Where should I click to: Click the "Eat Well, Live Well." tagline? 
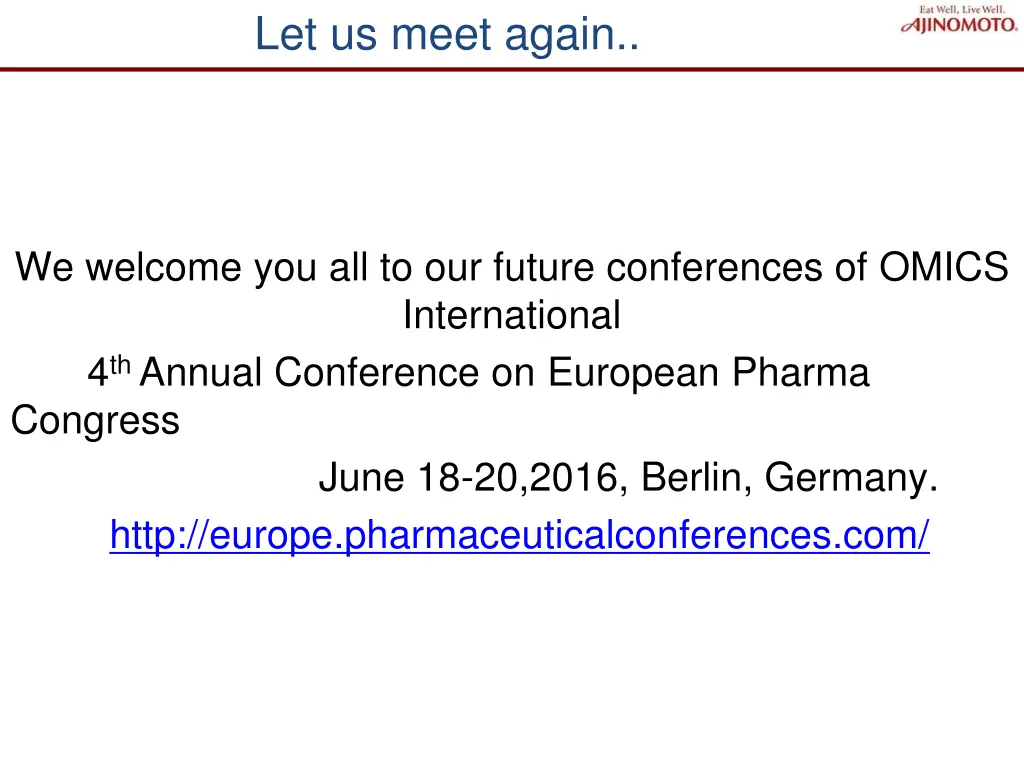962,9
